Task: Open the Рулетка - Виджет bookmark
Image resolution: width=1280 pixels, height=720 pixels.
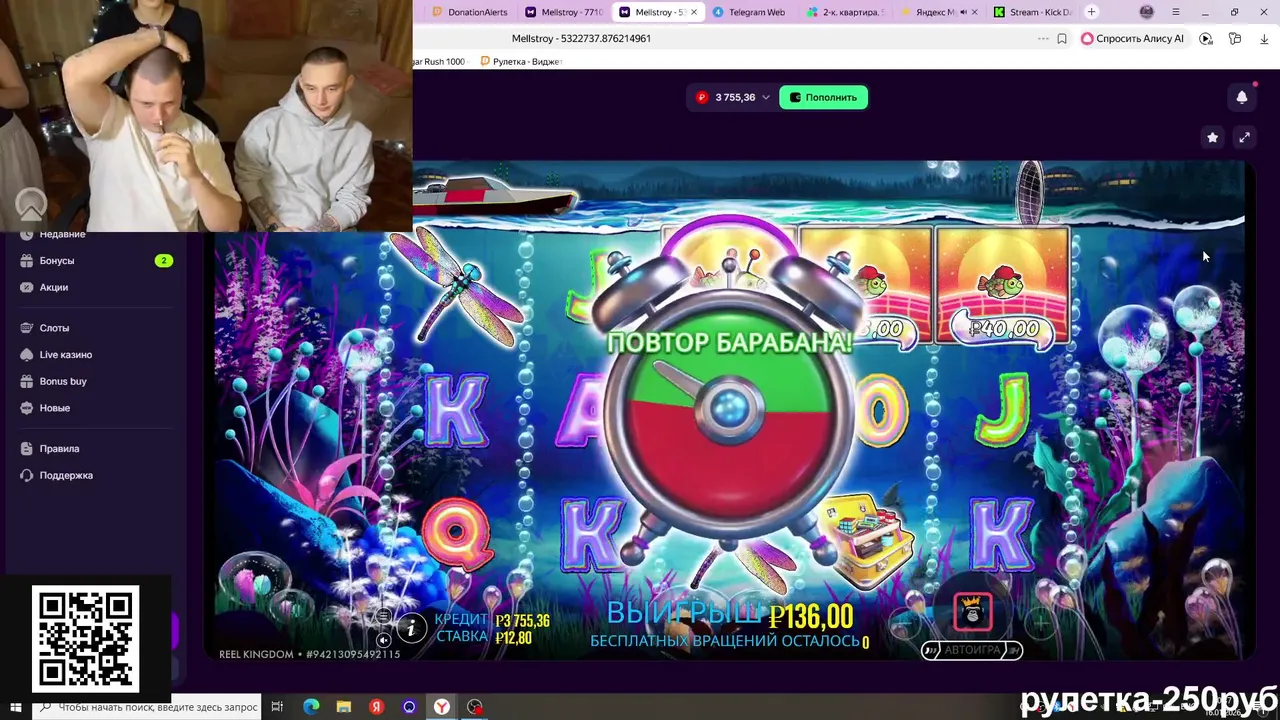Action: pos(522,62)
